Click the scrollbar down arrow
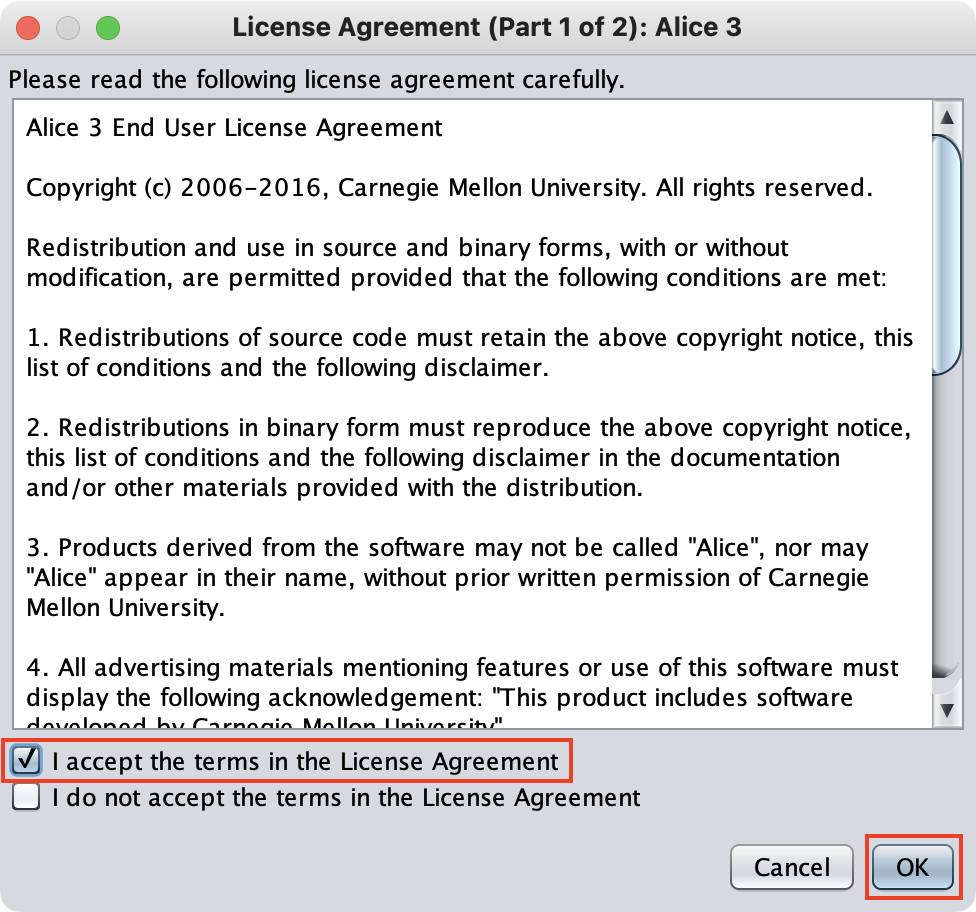Screen dimensions: 976x912 coord(947,710)
